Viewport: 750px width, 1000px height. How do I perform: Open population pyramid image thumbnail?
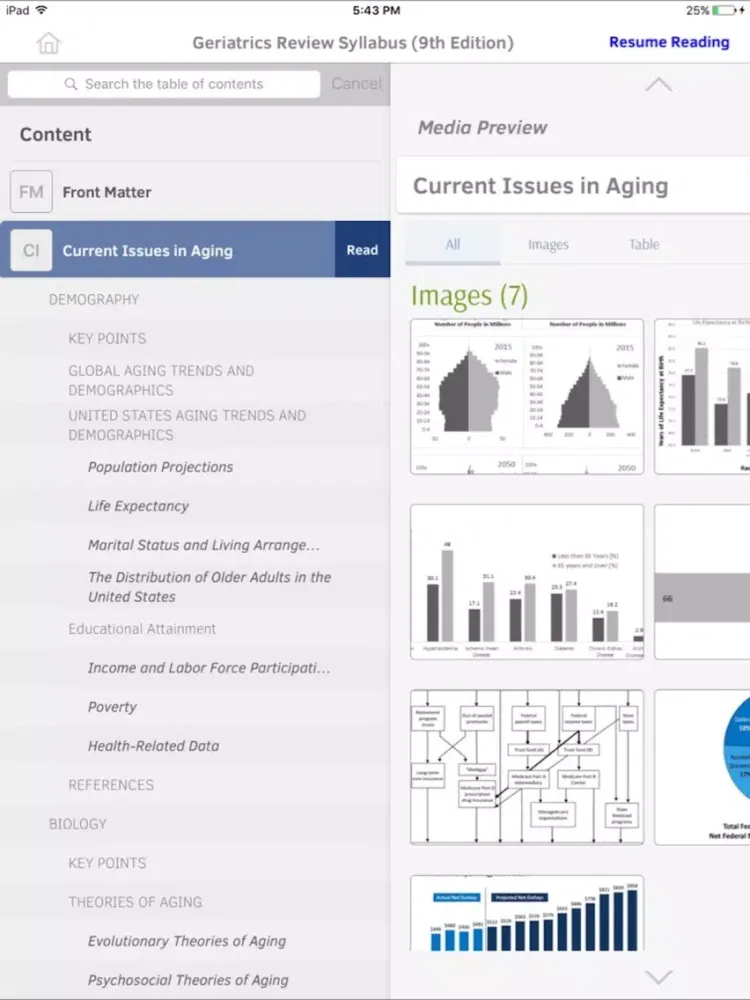tap(527, 396)
